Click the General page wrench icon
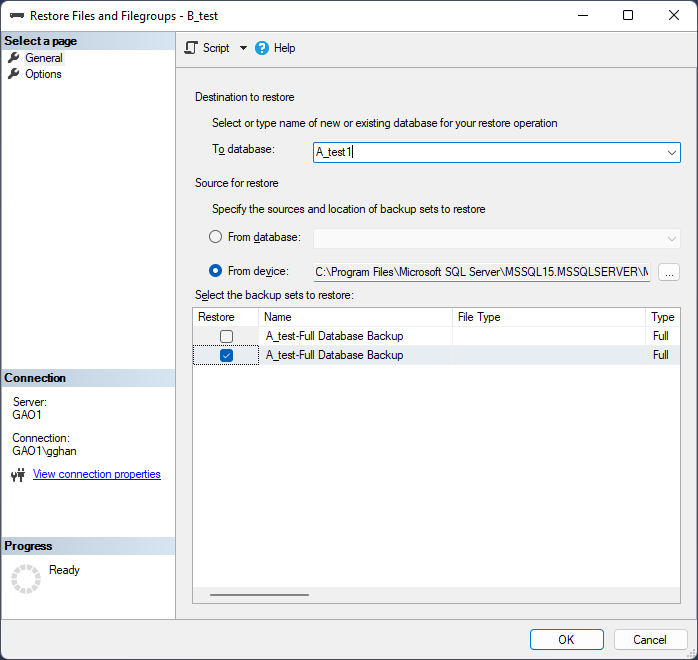 tap(14, 57)
